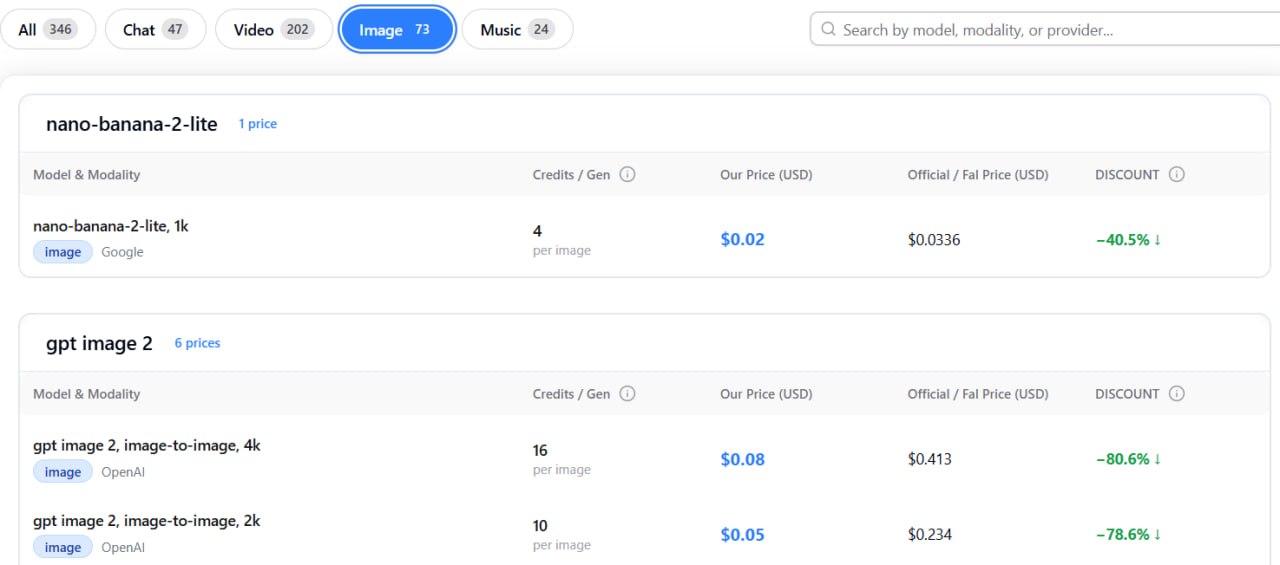Viewport: 1280px width, 565px height.
Task: Switch to the Music filter tab
Action: click(517, 30)
